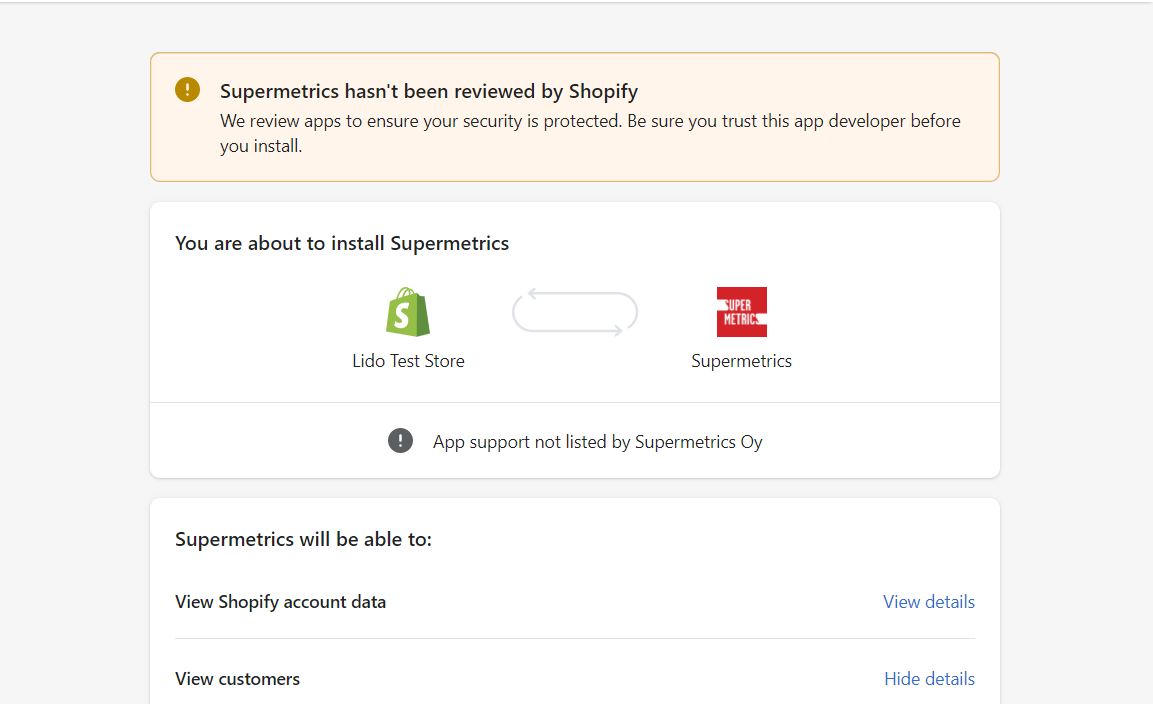Select the "Supermetrics" label under the red logo
This screenshot has height=704, width=1153.
pyautogui.click(x=741, y=361)
